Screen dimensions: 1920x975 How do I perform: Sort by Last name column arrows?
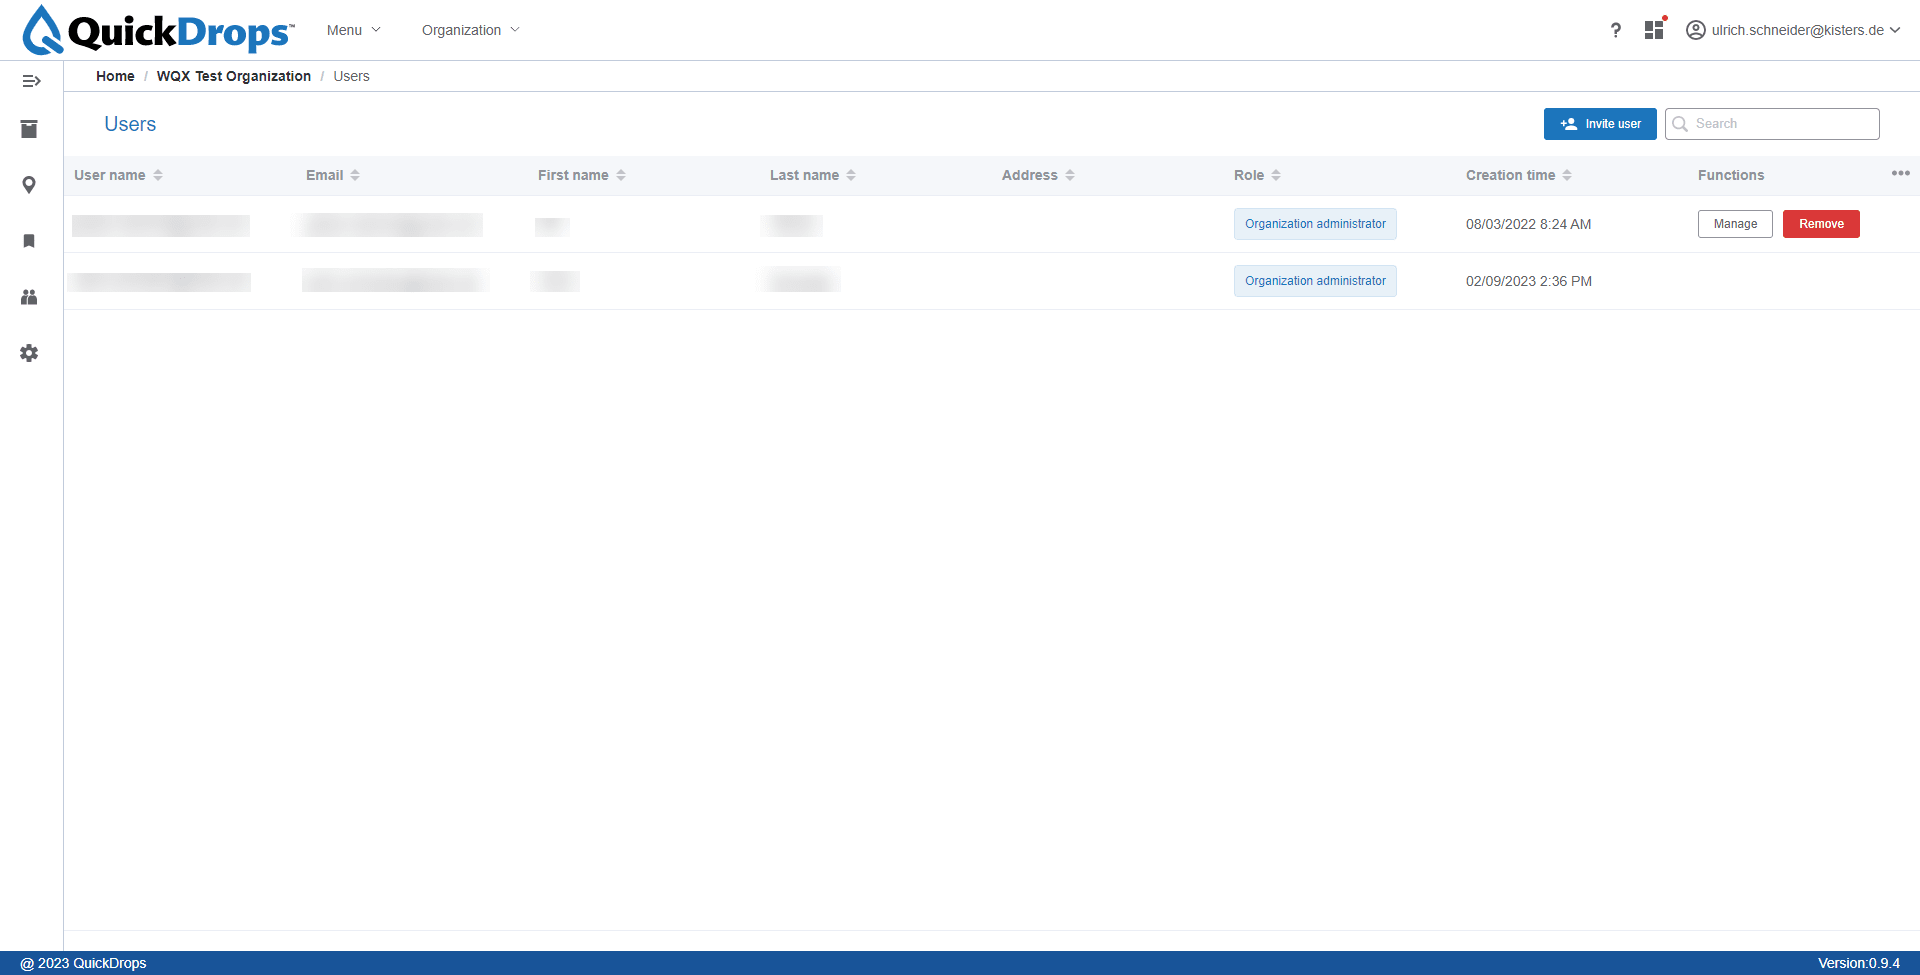tap(851, 175)
